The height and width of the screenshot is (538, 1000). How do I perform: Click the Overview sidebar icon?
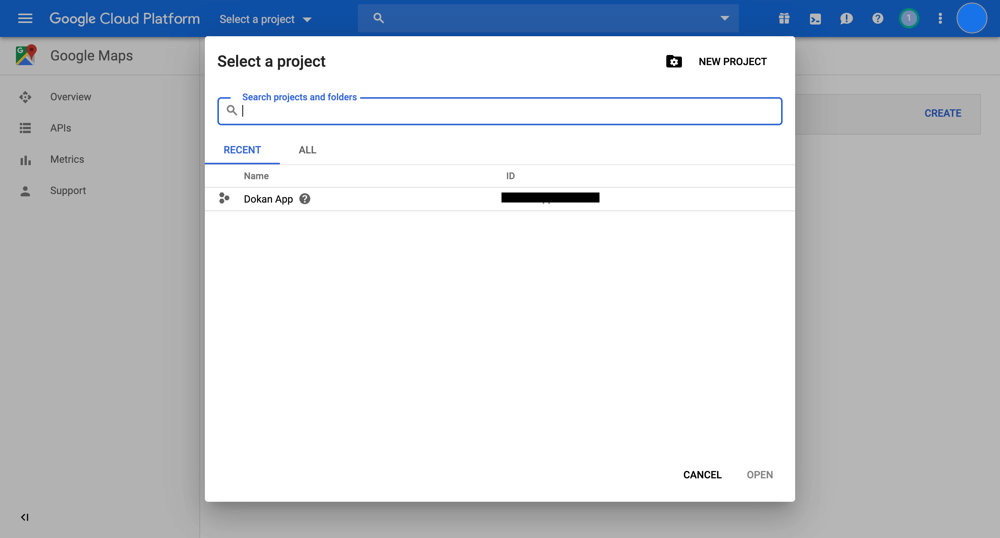point(25,97)
